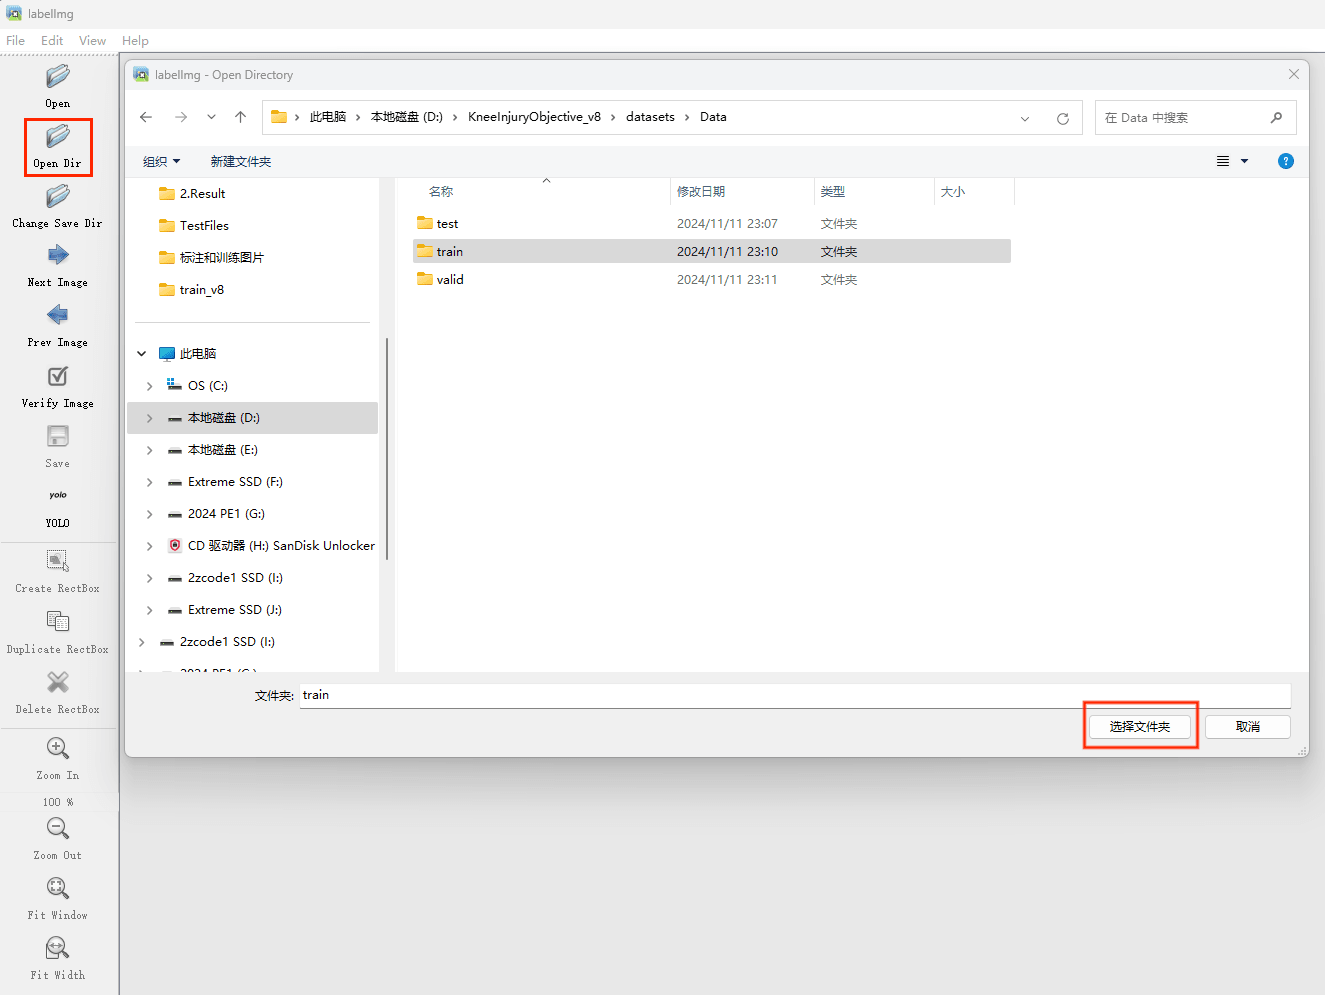
Task: Expand the Extreme SSD (F:) tree node
Action: point(150,482)
